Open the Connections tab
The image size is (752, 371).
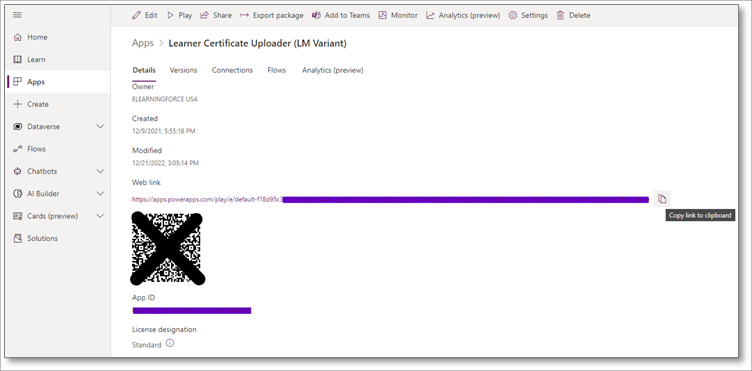click(232, 70)
